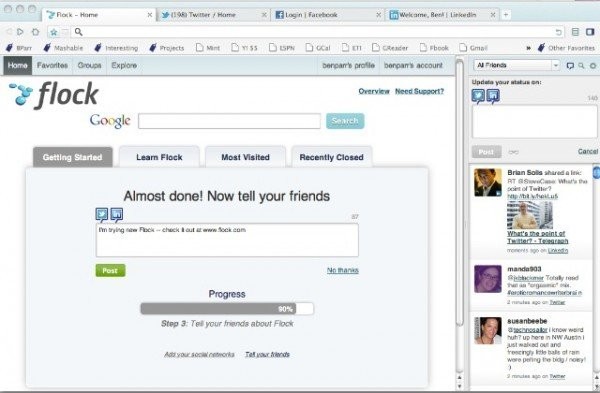The height and width of the screenshot is (393, 600).
Task: Click the bookmark star icon in address bar
Action: tap(54, 32)
